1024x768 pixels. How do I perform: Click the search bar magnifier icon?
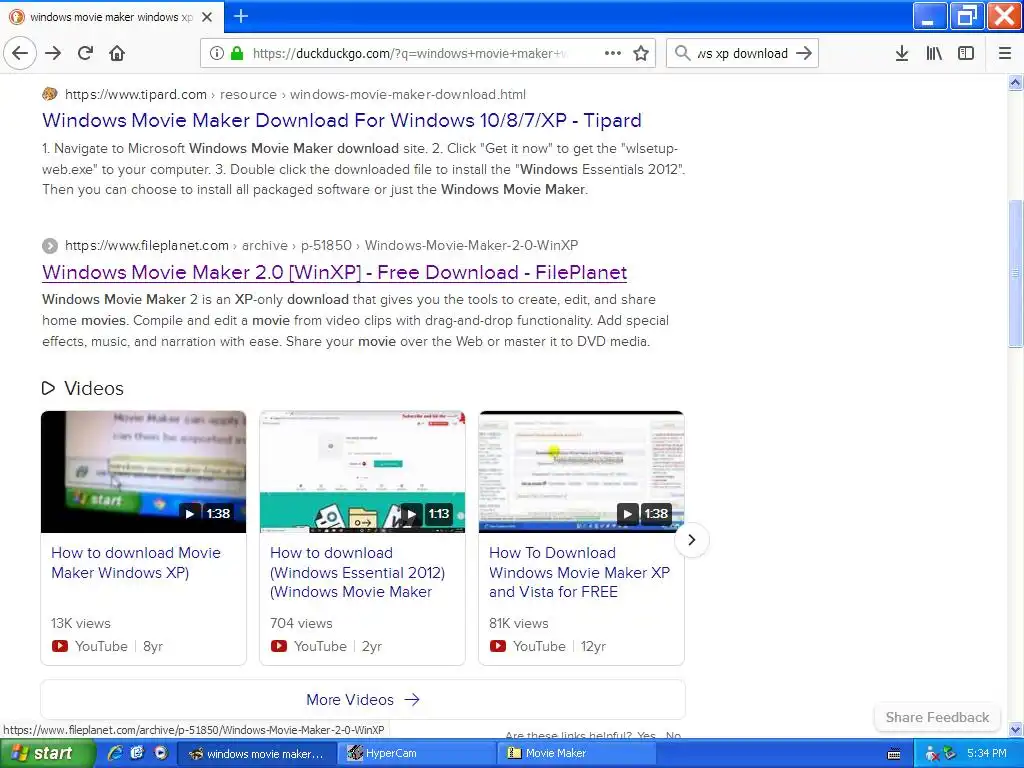coord(682,54)
